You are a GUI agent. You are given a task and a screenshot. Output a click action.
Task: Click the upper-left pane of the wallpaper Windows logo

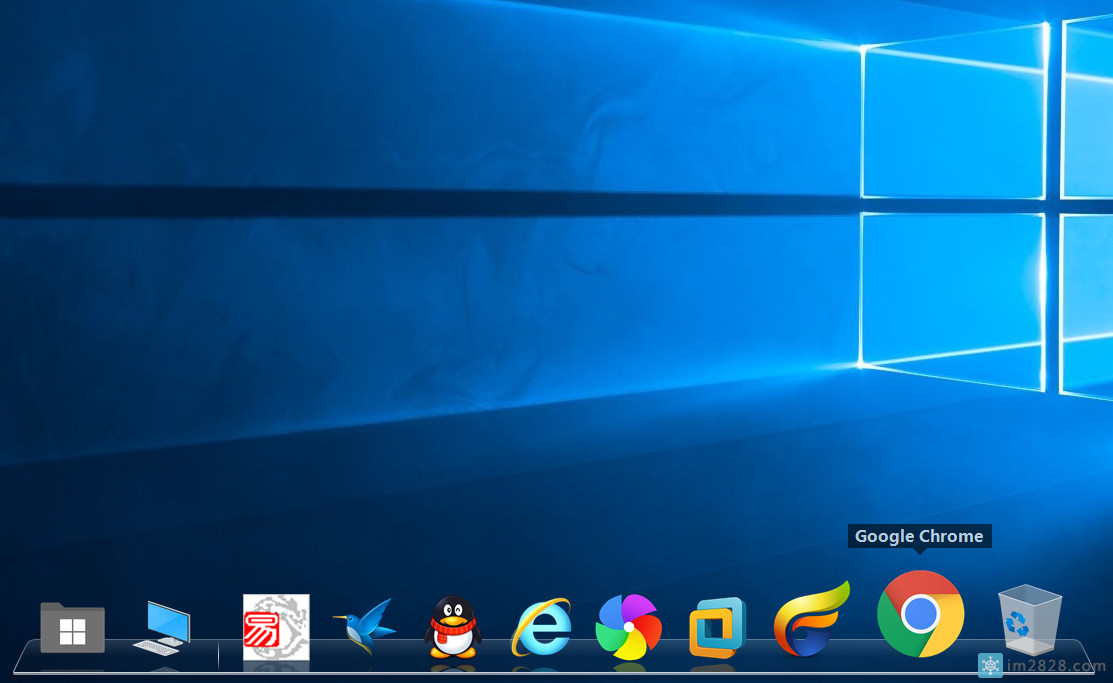pos(952,120)
